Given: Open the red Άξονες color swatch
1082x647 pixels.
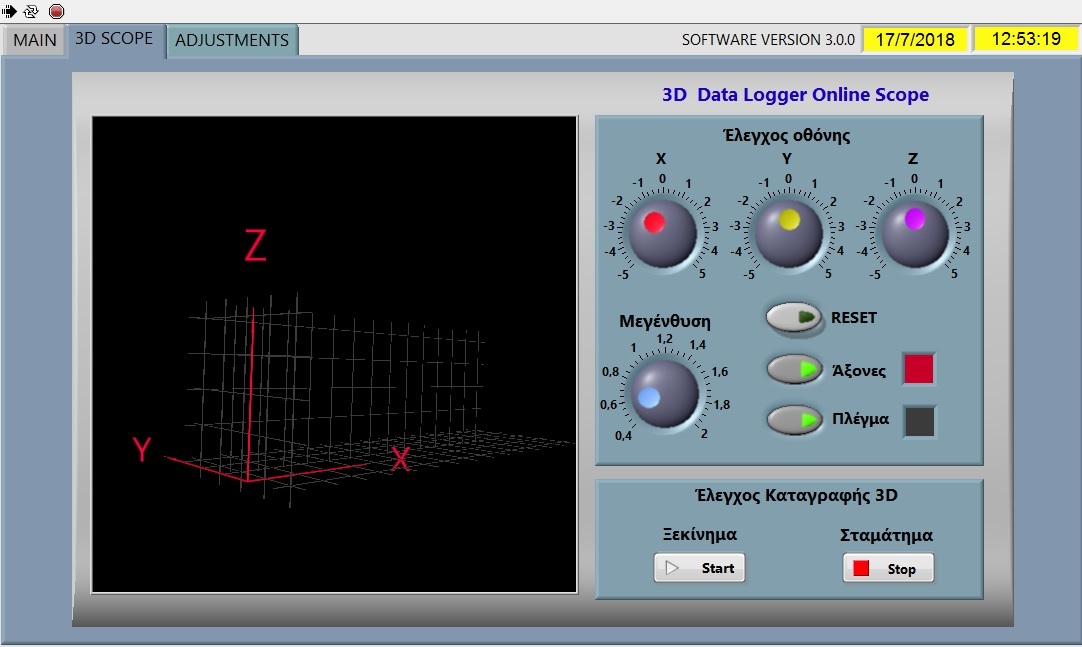Looking at the screenshot, I should tap(919, 368).
